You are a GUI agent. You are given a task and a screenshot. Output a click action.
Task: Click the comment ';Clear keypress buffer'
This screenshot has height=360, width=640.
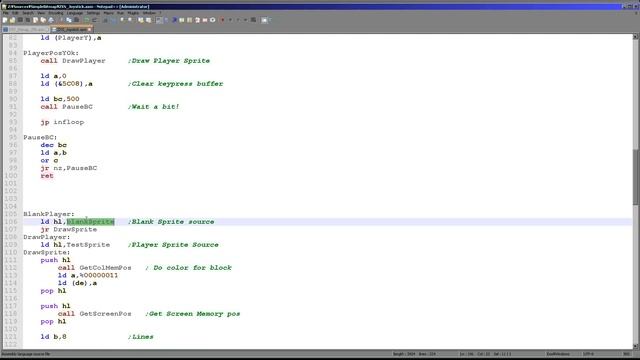(x=175, y=84)
